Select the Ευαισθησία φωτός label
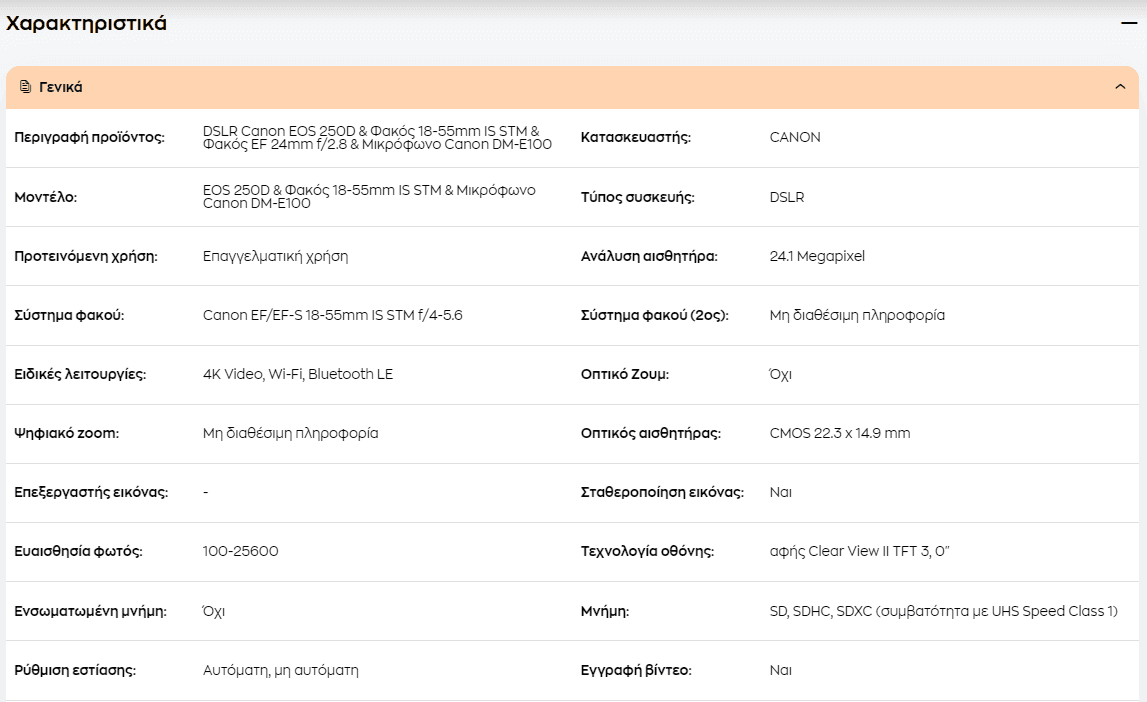This screenshot has width=1147, height=702. (78, 551)
